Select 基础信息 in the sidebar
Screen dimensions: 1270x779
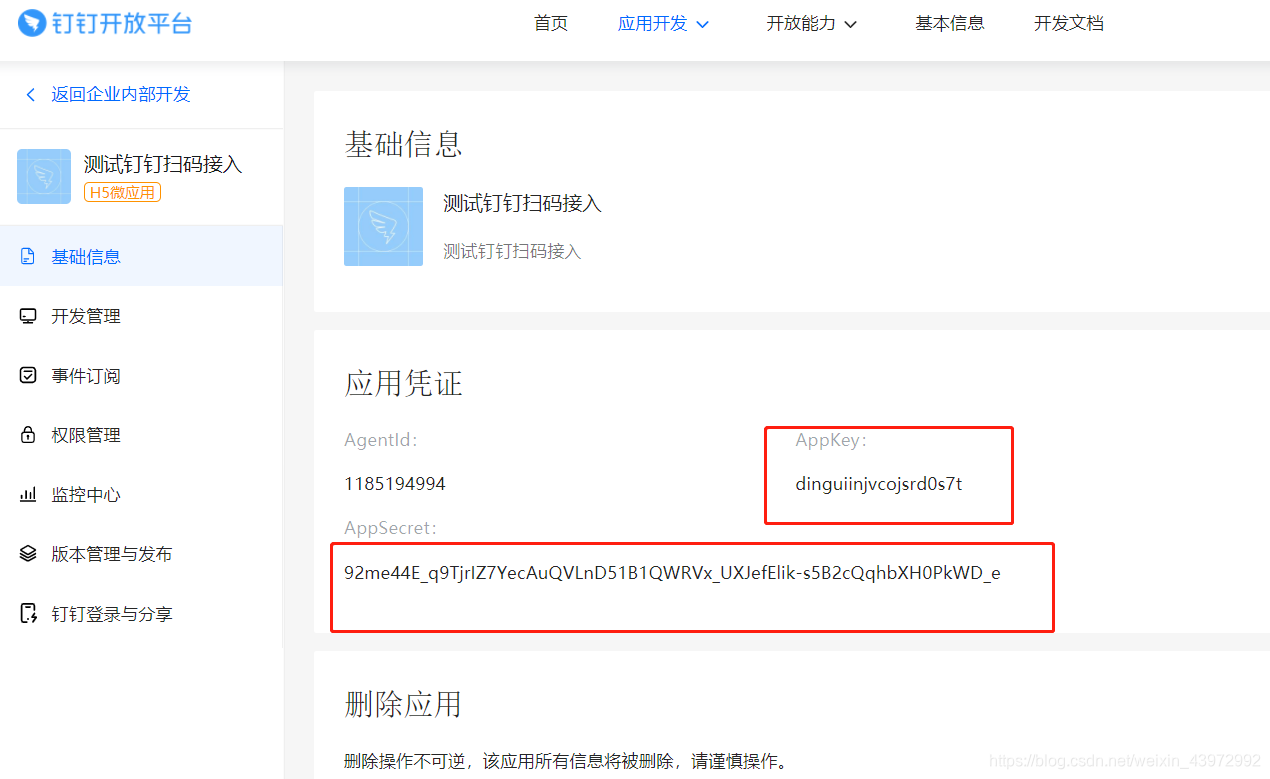point(141,256)
